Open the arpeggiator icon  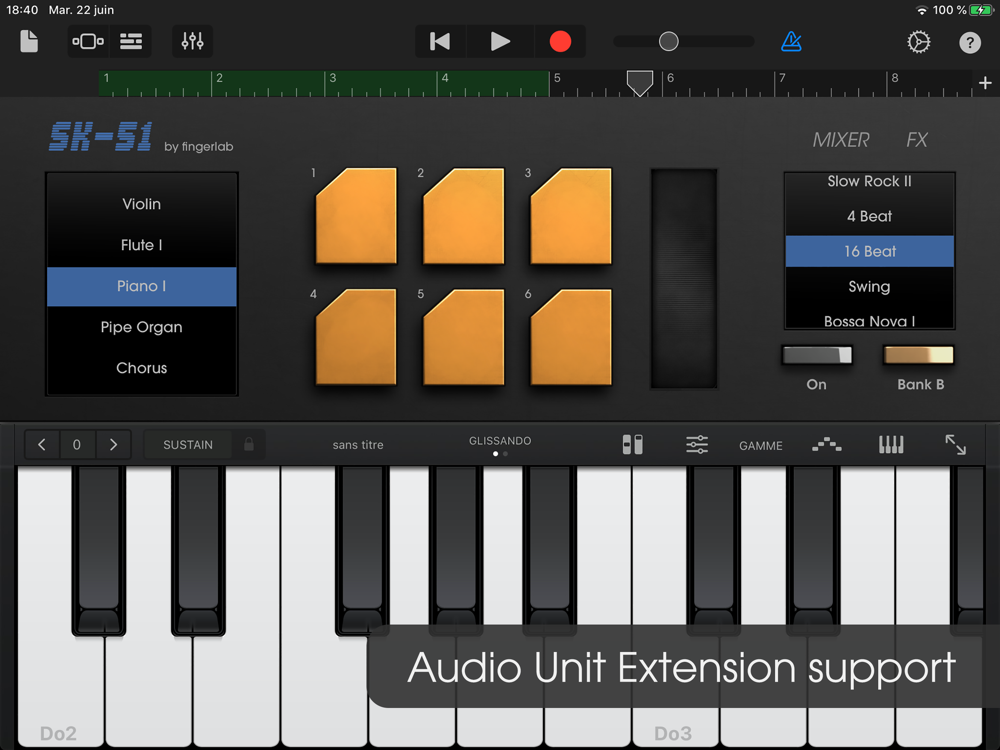tap(827, 445)
